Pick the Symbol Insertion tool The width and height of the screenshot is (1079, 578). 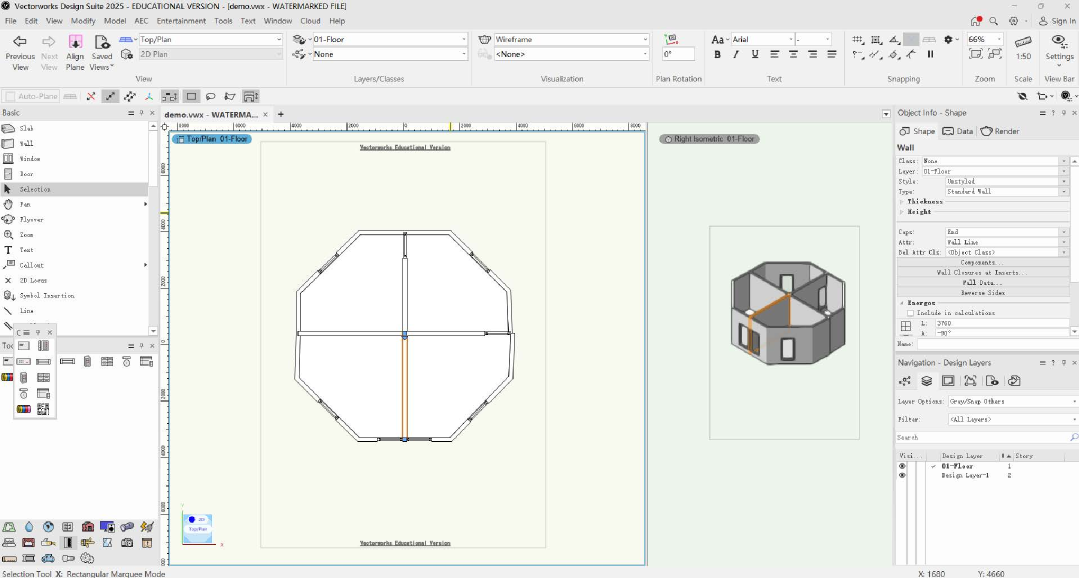[47, 295]
